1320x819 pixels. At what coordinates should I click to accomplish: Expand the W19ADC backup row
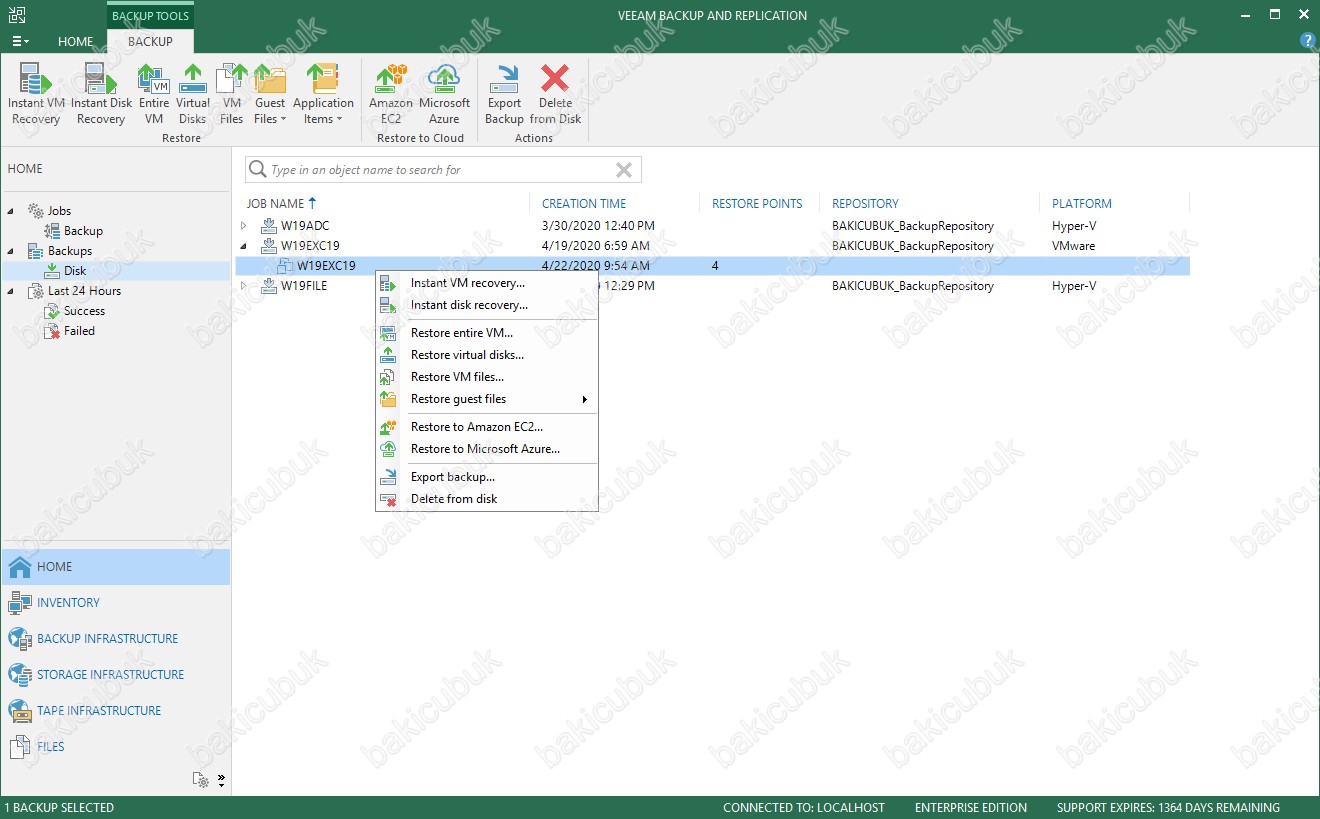pyautogui.click(x=243, y=226)
